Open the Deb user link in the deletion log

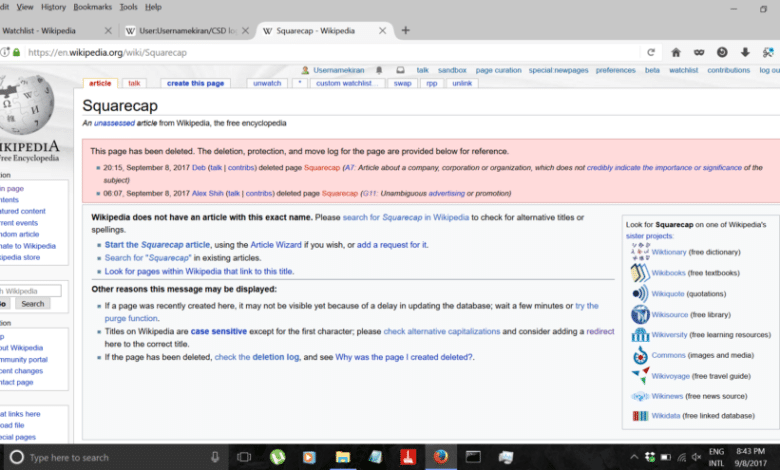(199, 168)
